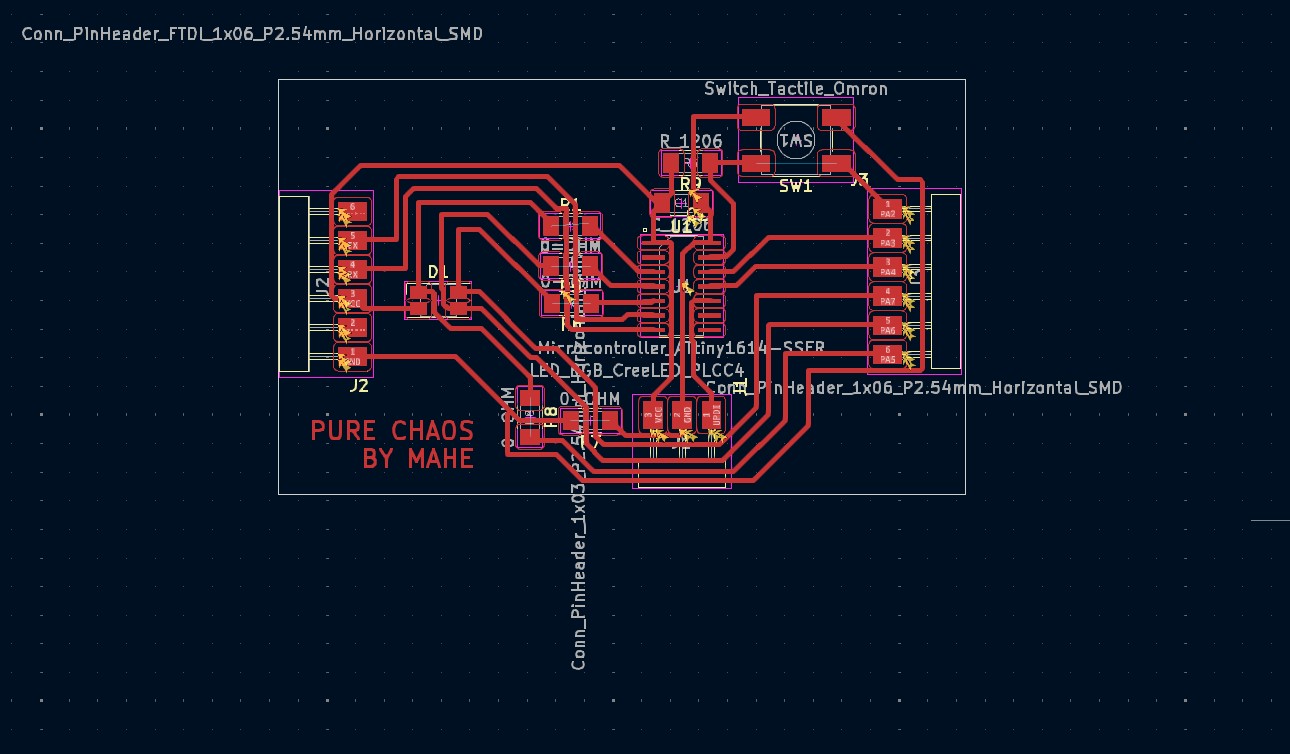1290x754 pixels.
Task: Select the VCC pad 3 on J2
Action: click(354, 299)
